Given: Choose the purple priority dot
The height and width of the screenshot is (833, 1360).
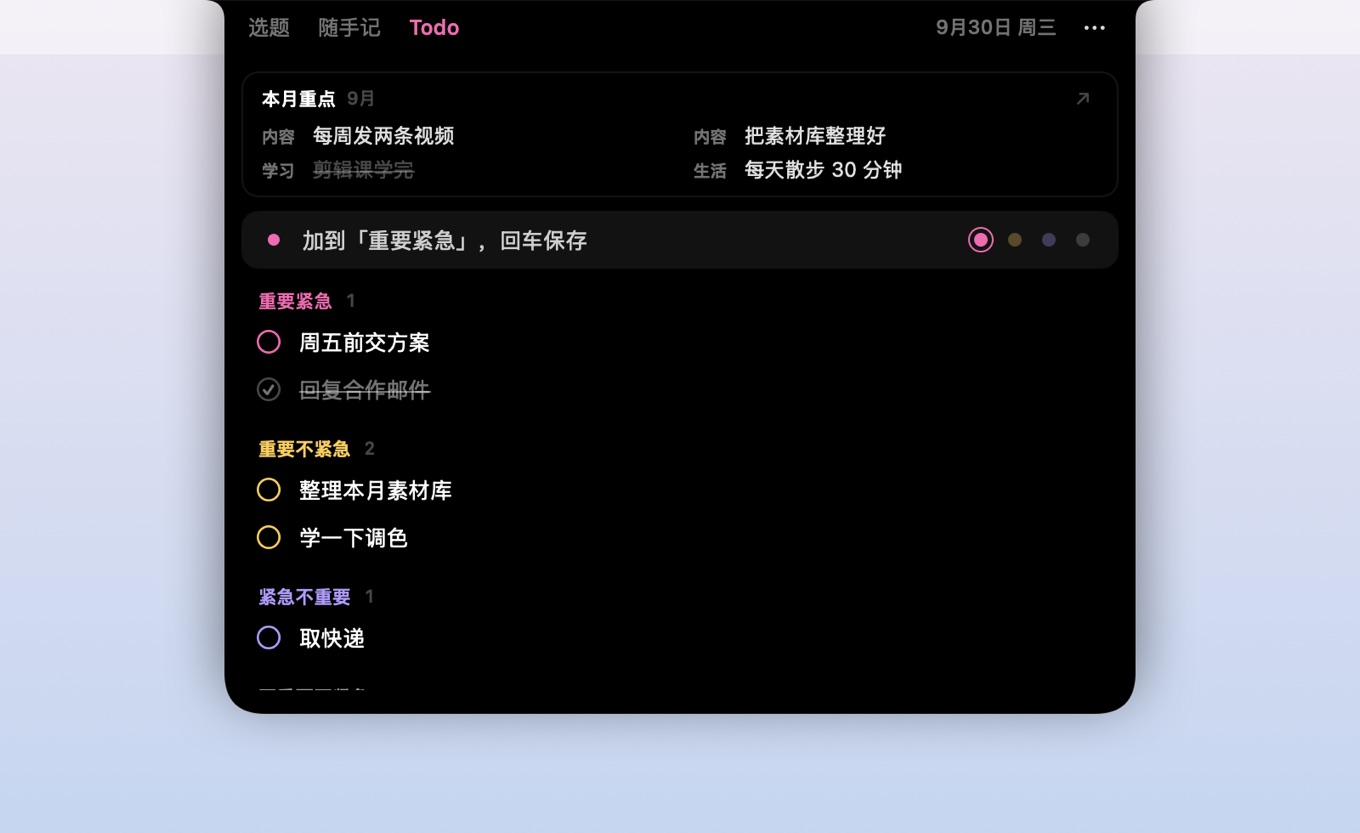Looking at the screenshot, I should [x=1049, y=240].
